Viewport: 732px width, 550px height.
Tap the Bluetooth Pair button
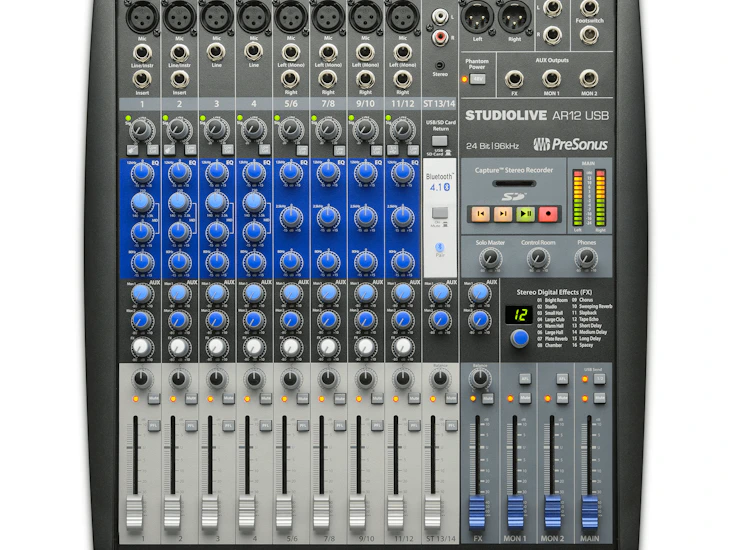(439, 247)
